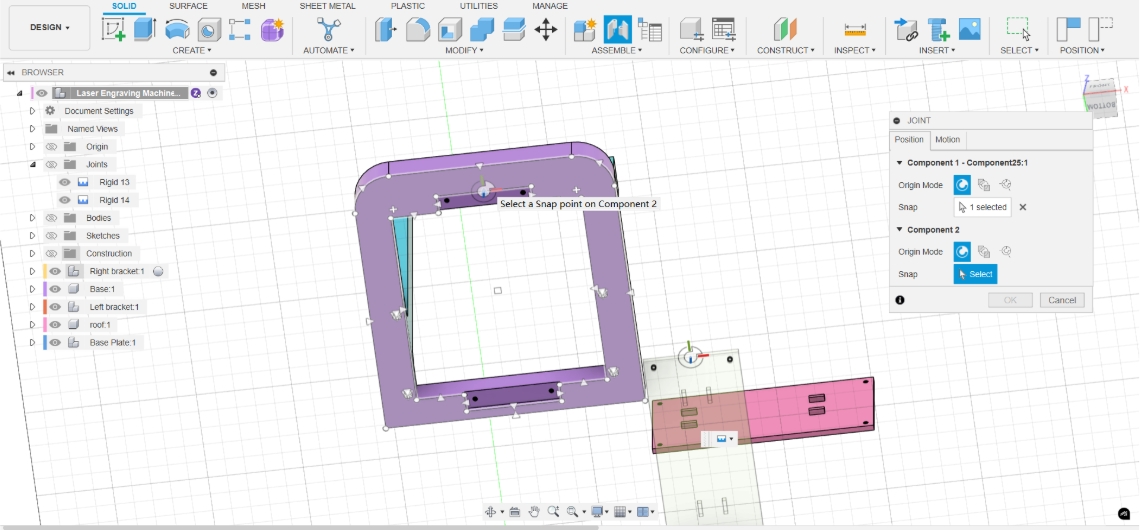The height and width of the screenshot is (530, 1140).
Task: Click Cancel in the Joint dialog
Action: click(x=1062, y=300)
